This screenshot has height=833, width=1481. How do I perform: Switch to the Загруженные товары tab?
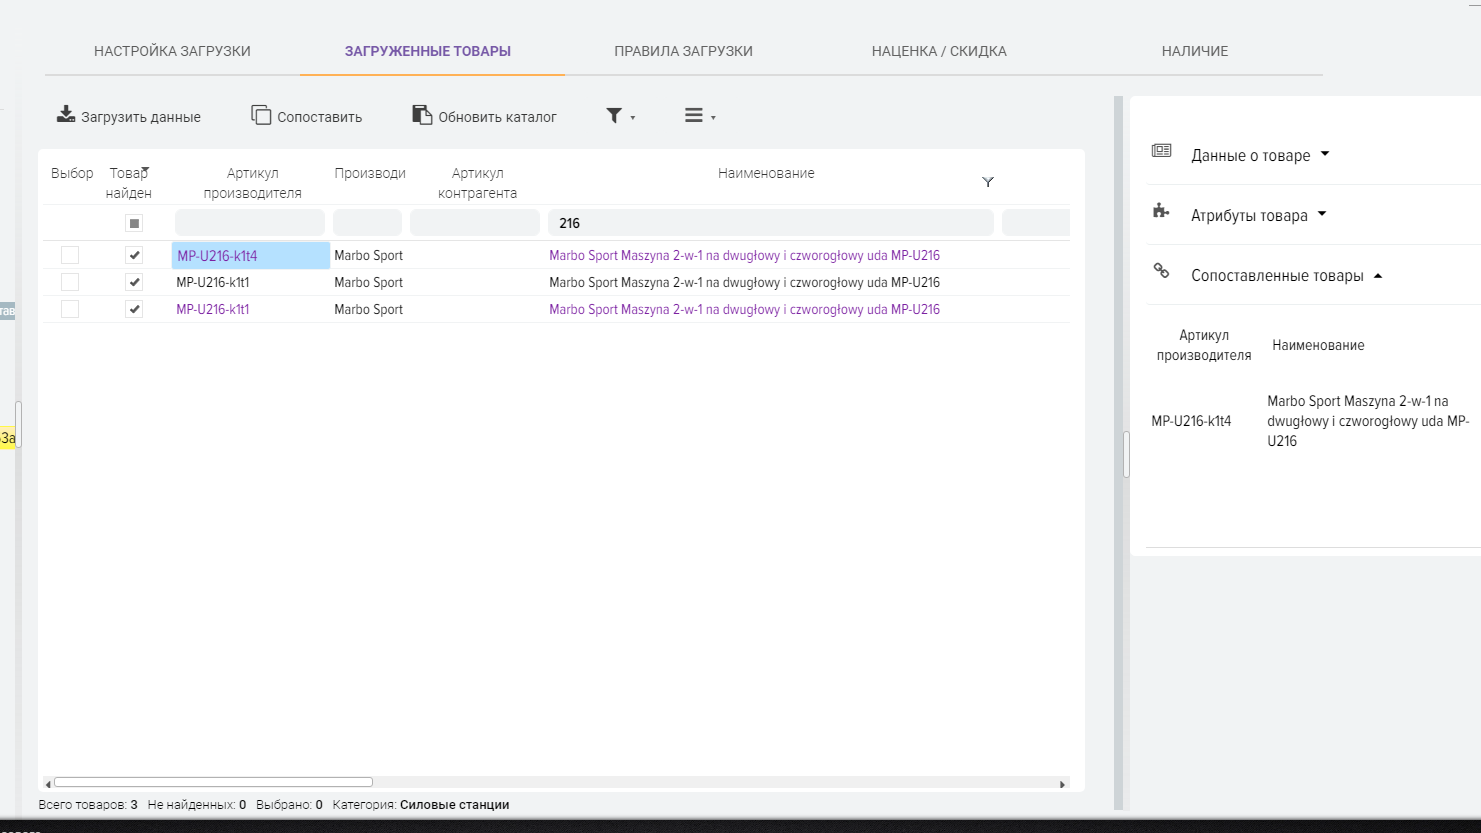428,51
